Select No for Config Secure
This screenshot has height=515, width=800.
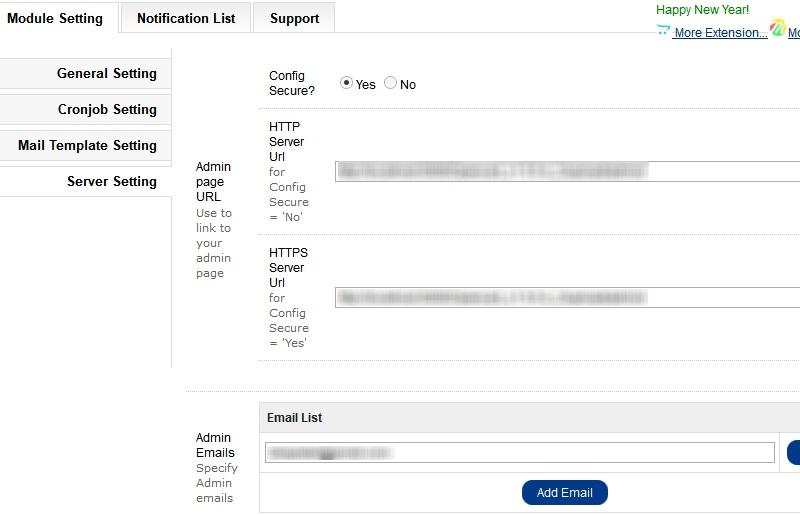(x=390, y=84)
